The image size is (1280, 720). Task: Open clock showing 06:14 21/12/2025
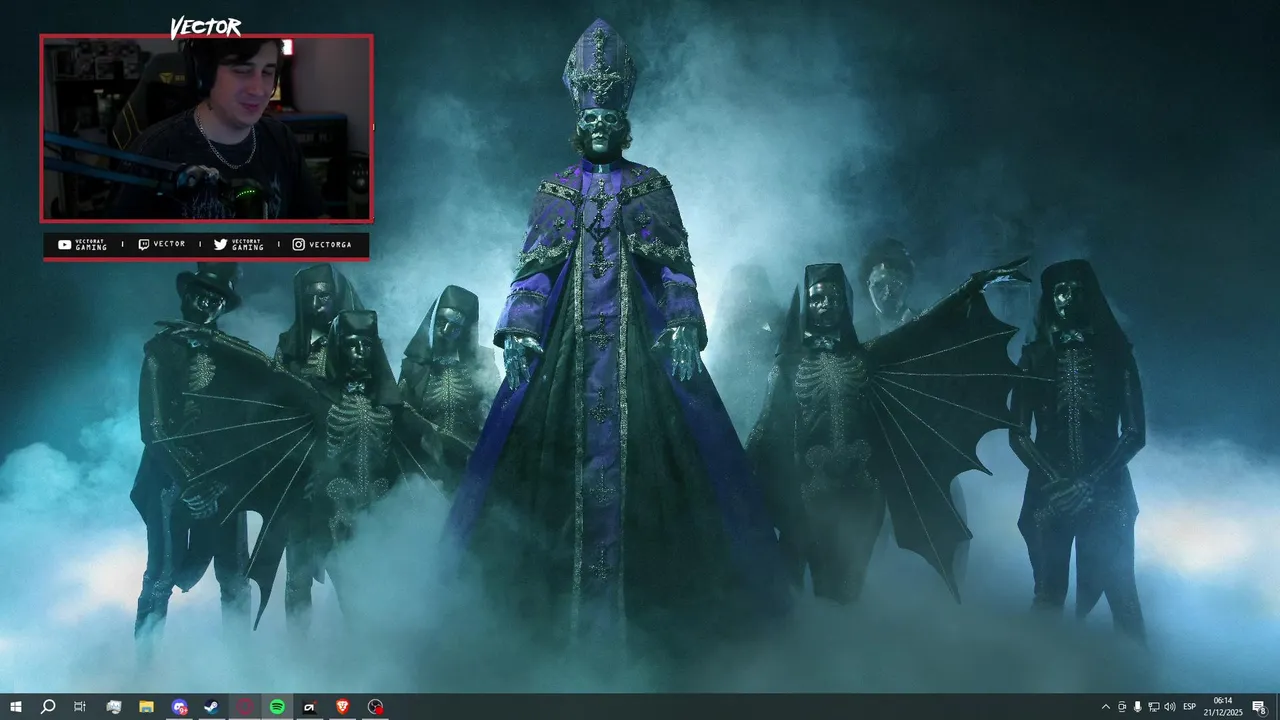[1222, 707]
